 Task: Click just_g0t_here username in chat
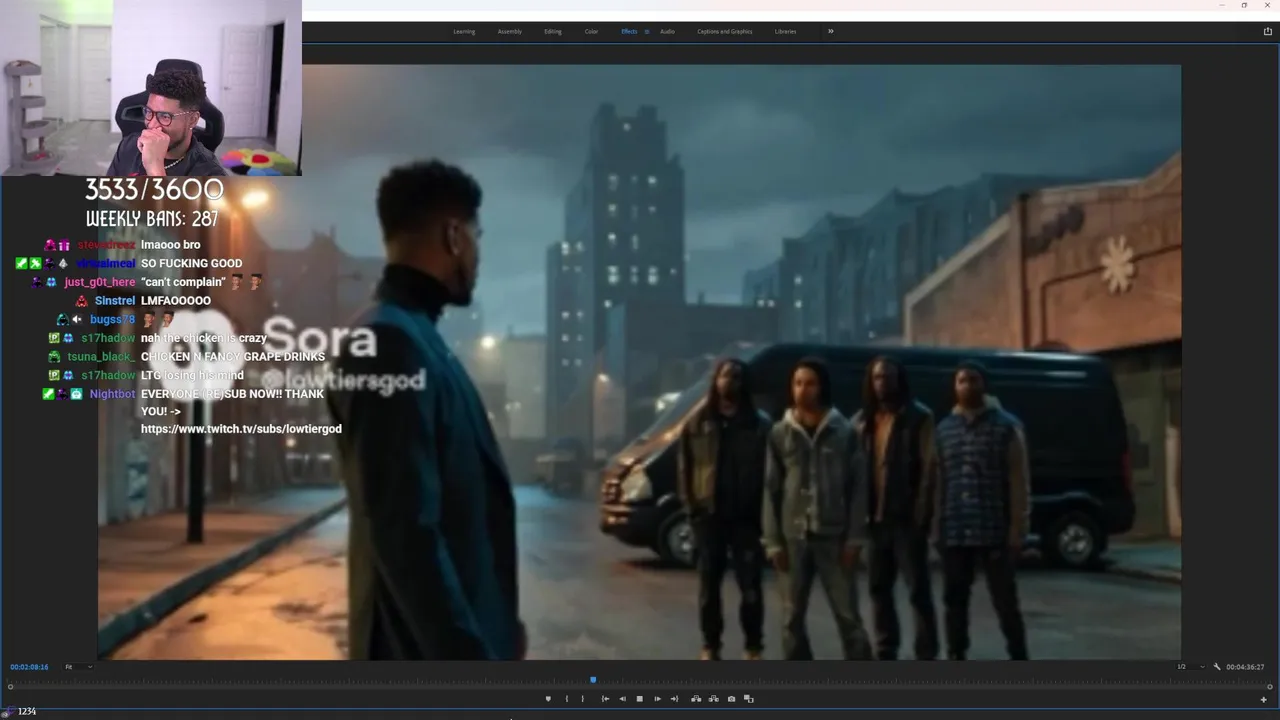coord(100,282)
